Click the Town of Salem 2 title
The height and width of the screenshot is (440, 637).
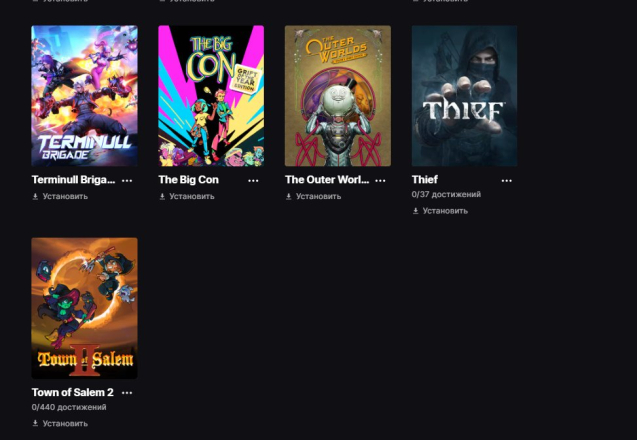click(72, 392)
